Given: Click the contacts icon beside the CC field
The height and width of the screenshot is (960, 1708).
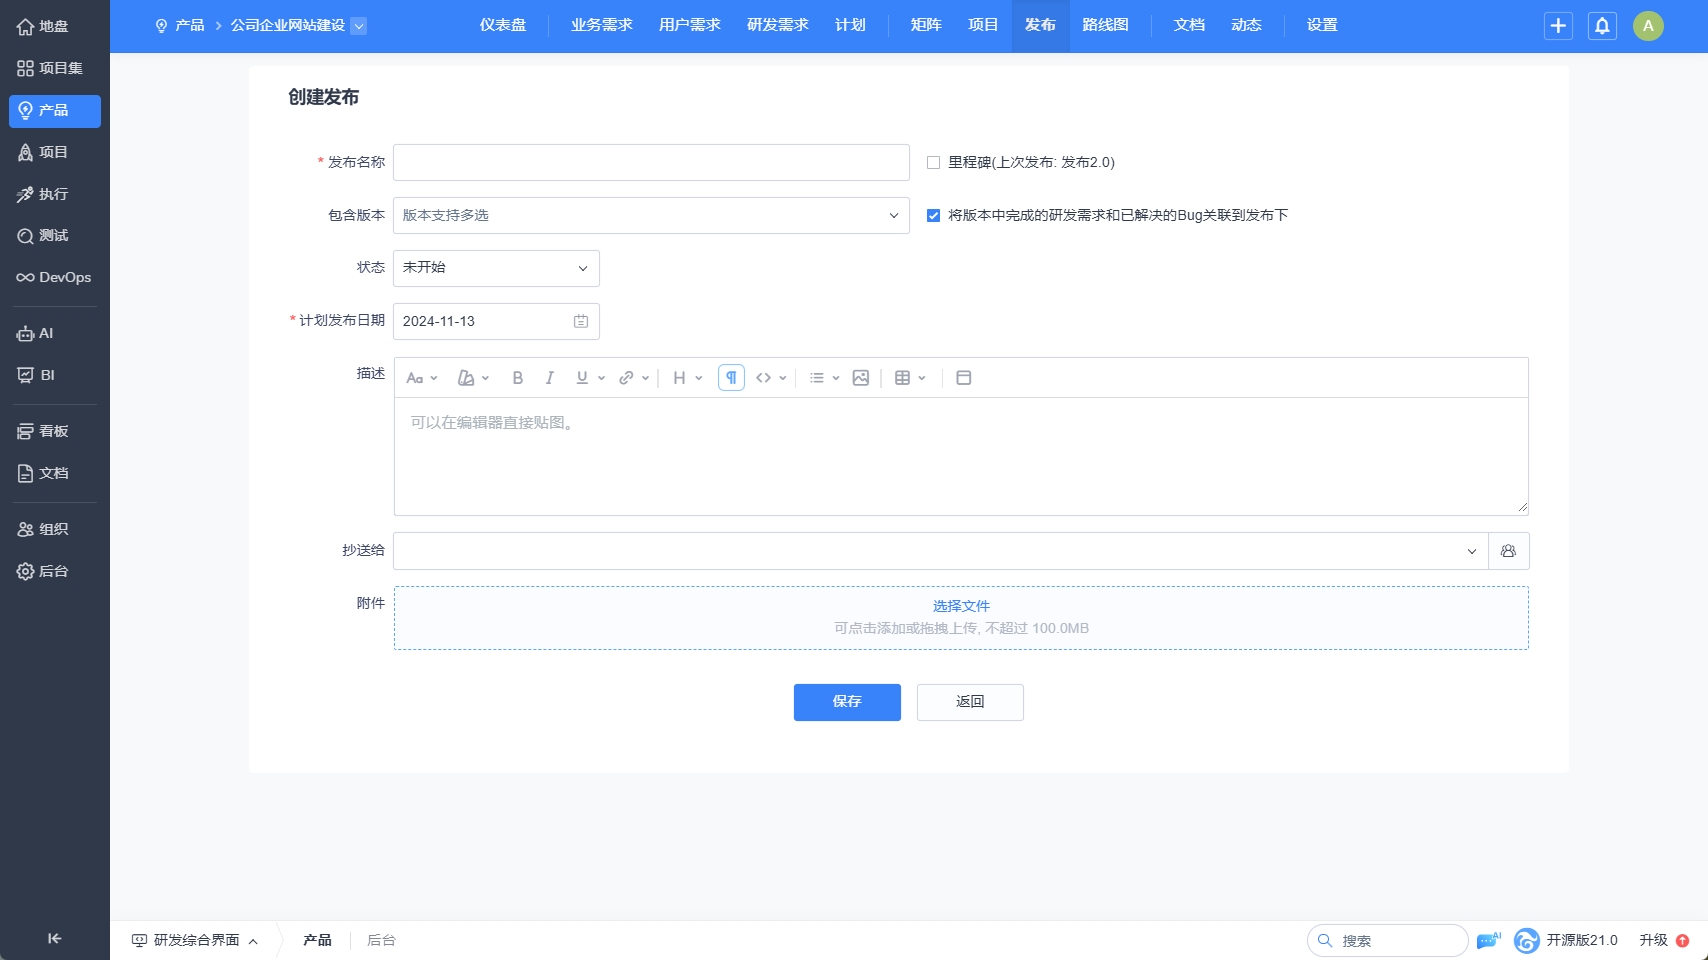Looking at the screenshot, I should [1508, 551].
